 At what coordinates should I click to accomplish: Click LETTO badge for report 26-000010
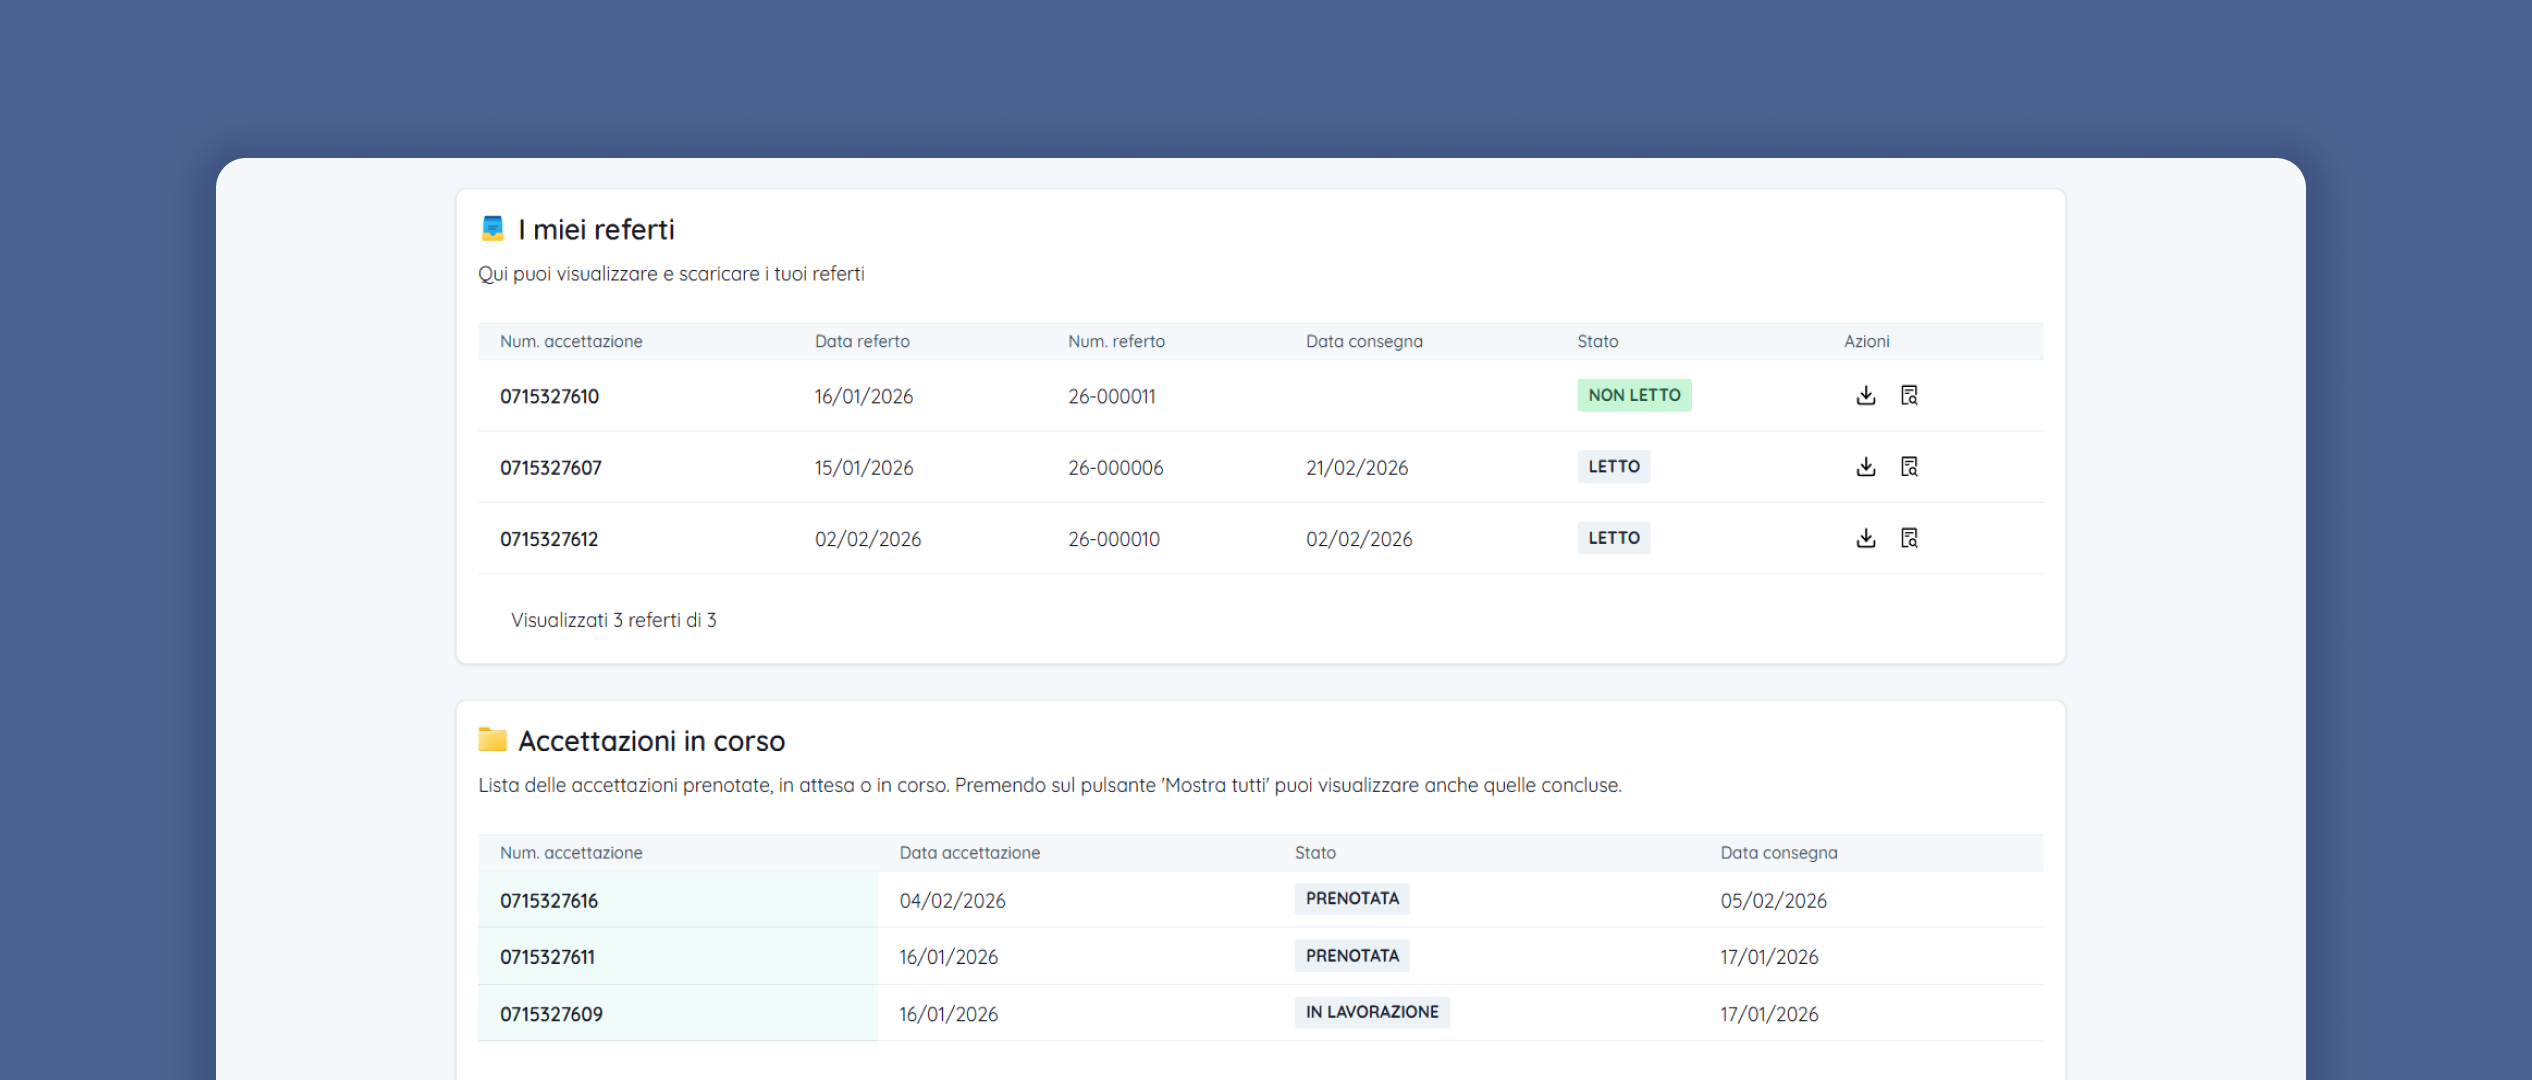[1614, 538]
